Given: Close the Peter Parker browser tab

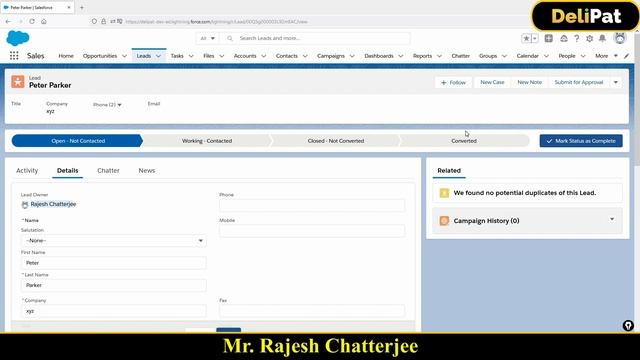Looking at the screenshot, I should 69,7.
